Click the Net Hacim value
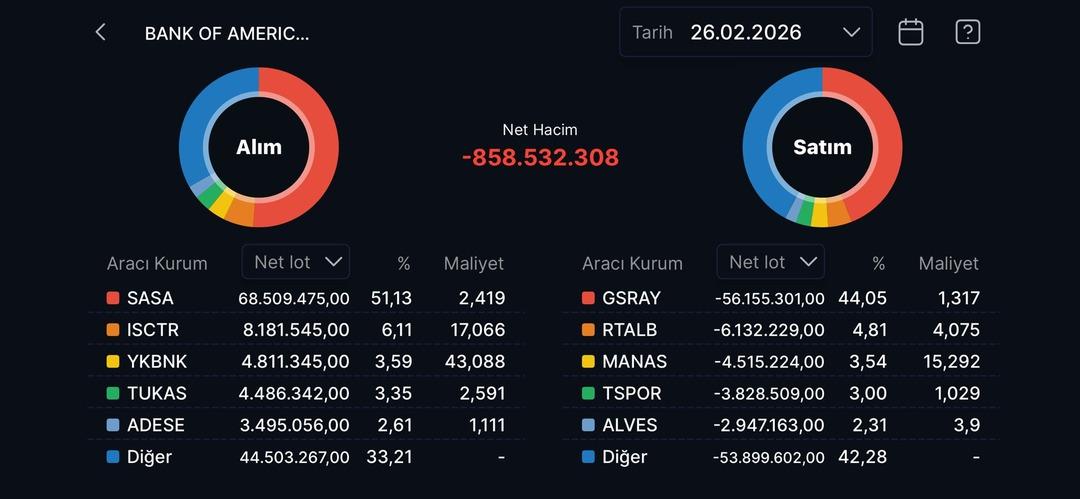Viewport: 1080px width, 499px height. click(540, 157)
